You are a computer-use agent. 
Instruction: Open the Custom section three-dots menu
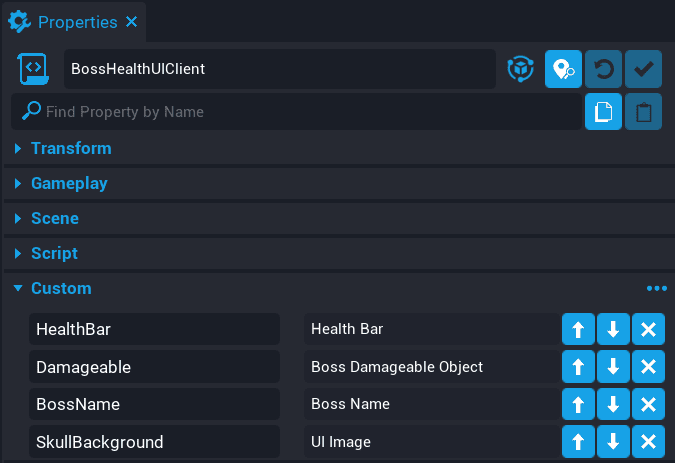pos(656,288)
